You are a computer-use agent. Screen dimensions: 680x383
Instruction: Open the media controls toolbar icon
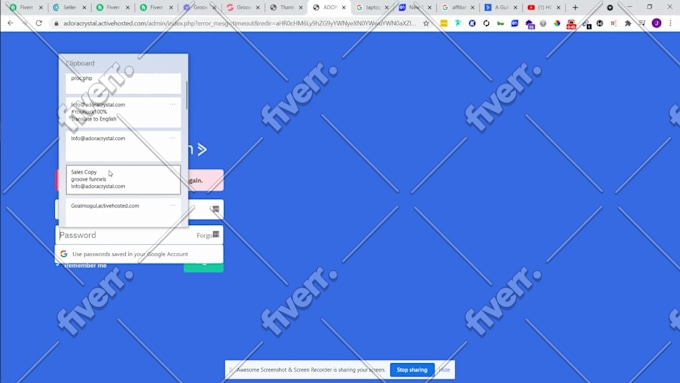642,23
